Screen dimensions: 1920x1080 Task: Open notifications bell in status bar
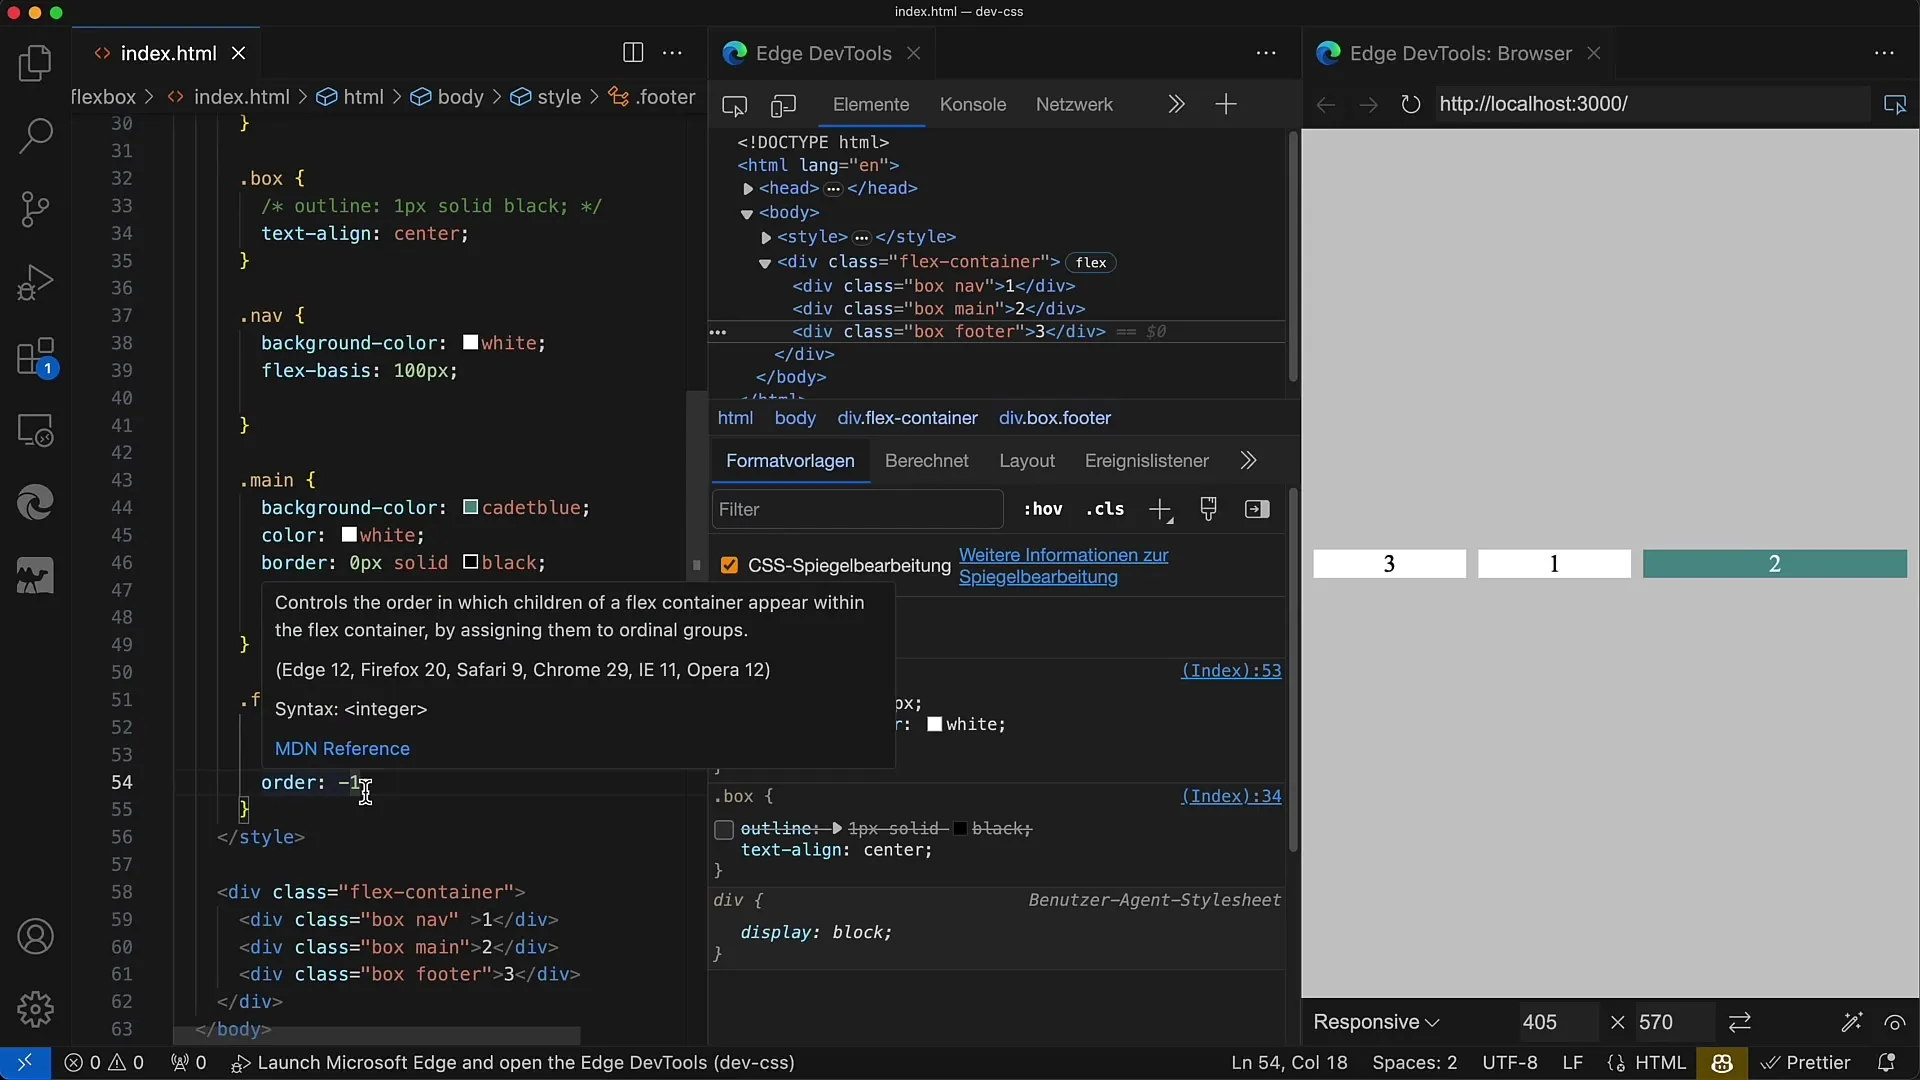(1886, 1063)
